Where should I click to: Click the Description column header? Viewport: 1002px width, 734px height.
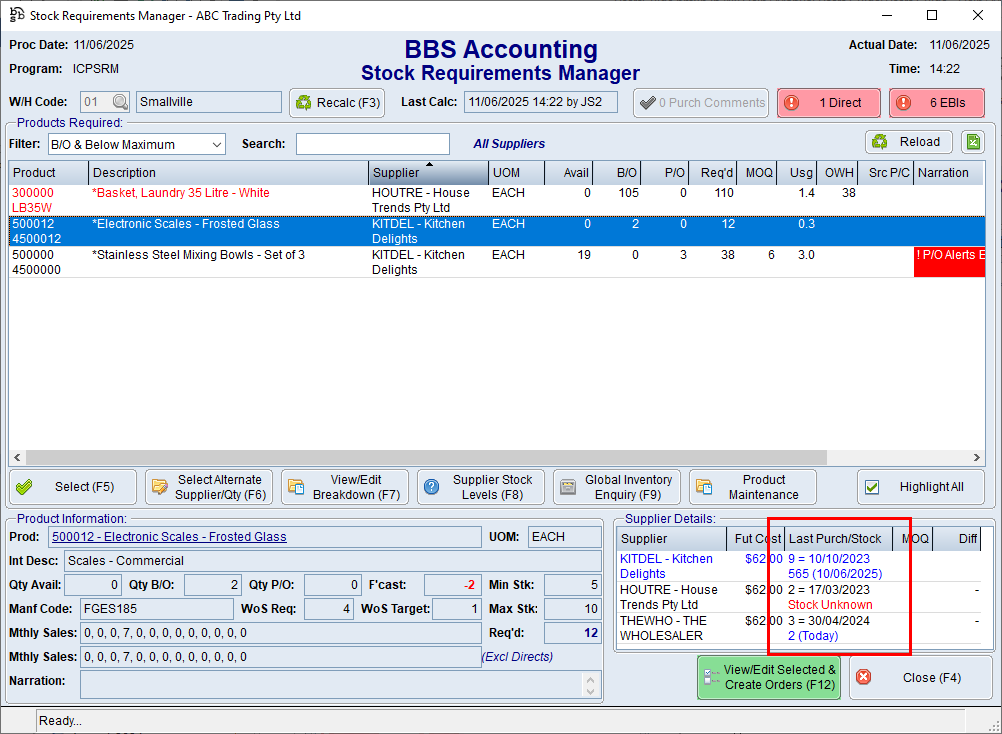tap(227, 173)
